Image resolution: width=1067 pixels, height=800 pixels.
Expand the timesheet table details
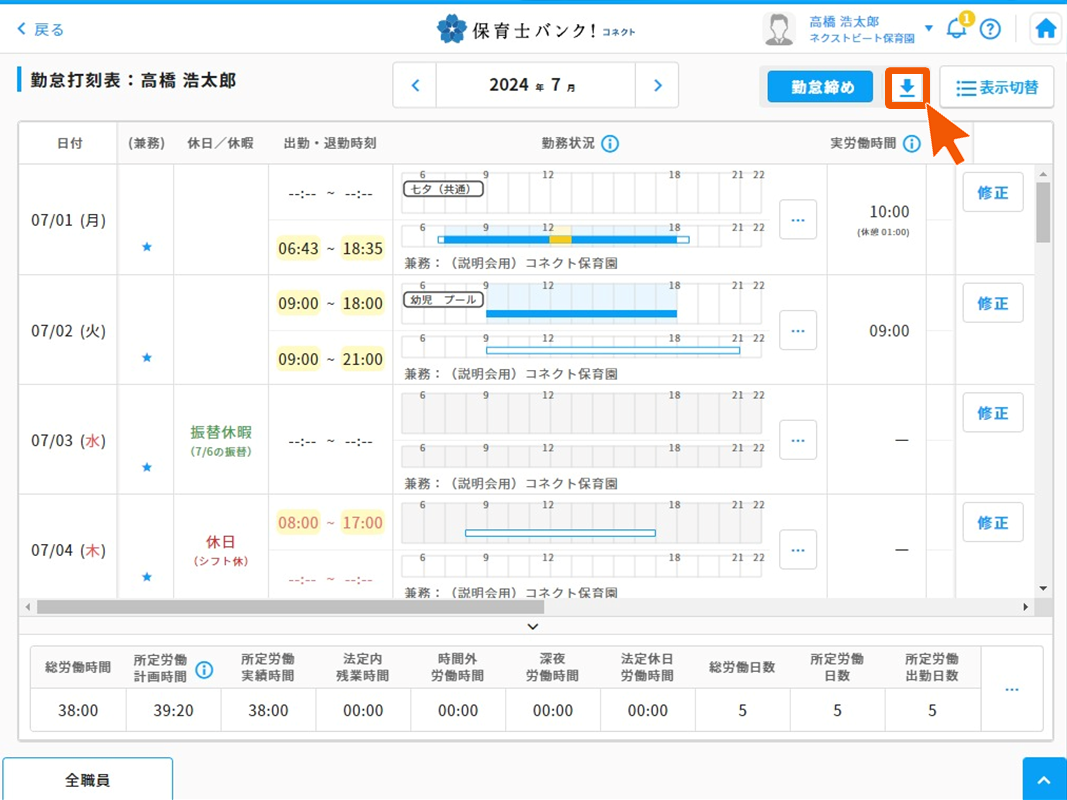533,626
